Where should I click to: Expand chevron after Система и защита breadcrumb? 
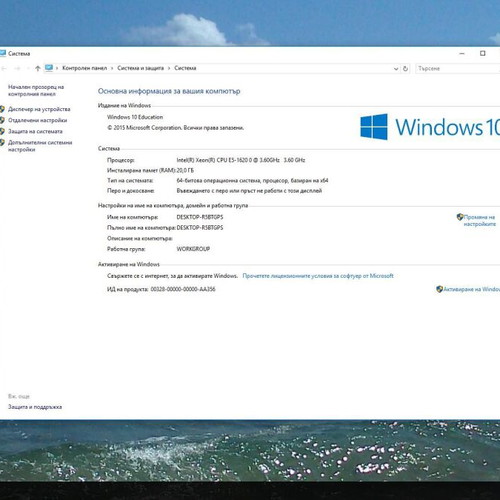pos(169,68)
